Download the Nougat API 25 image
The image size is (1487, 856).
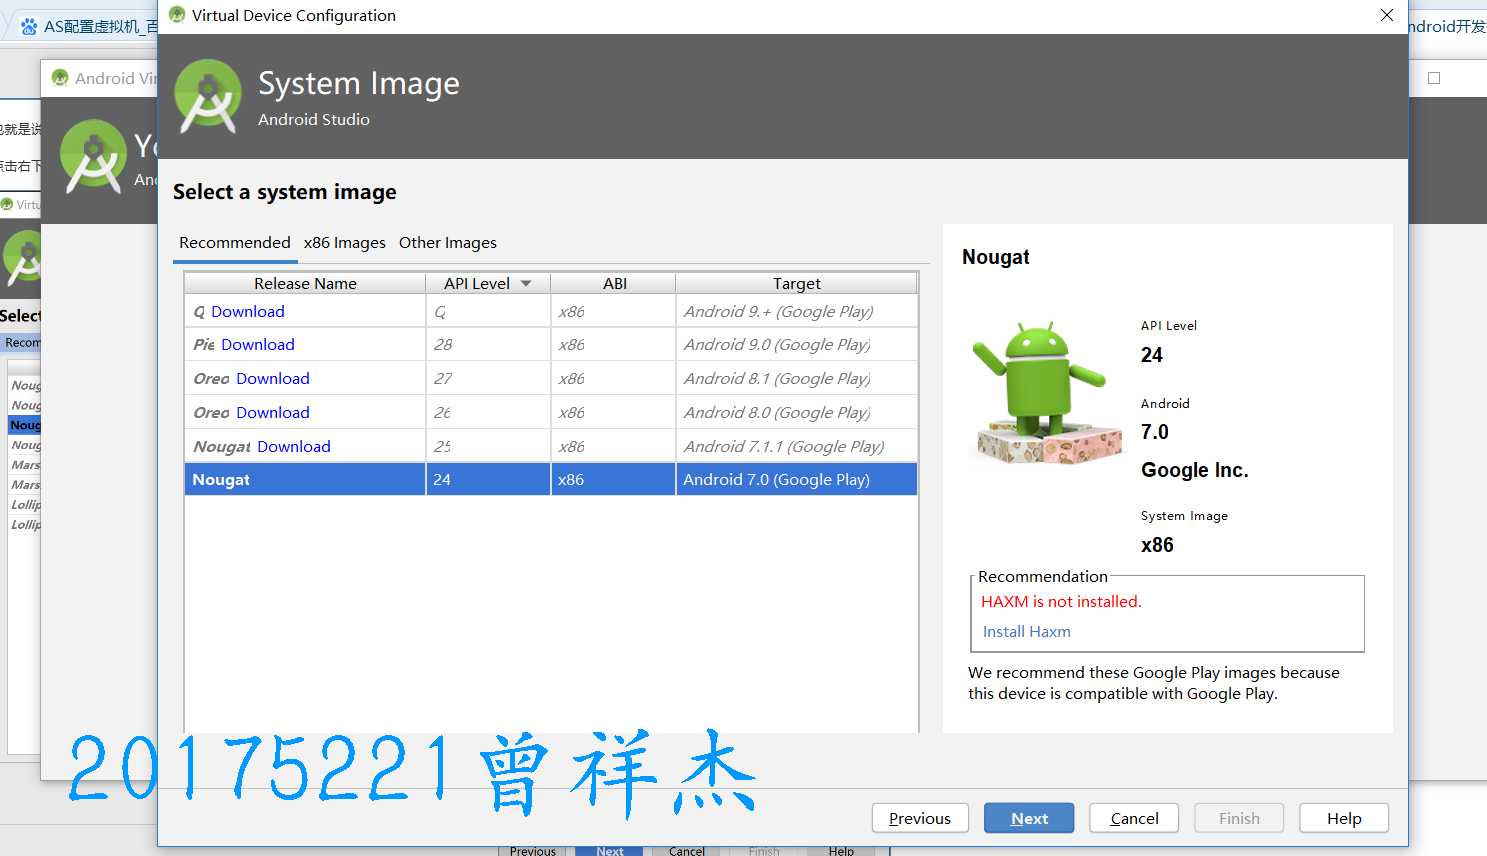pos(294,447)
